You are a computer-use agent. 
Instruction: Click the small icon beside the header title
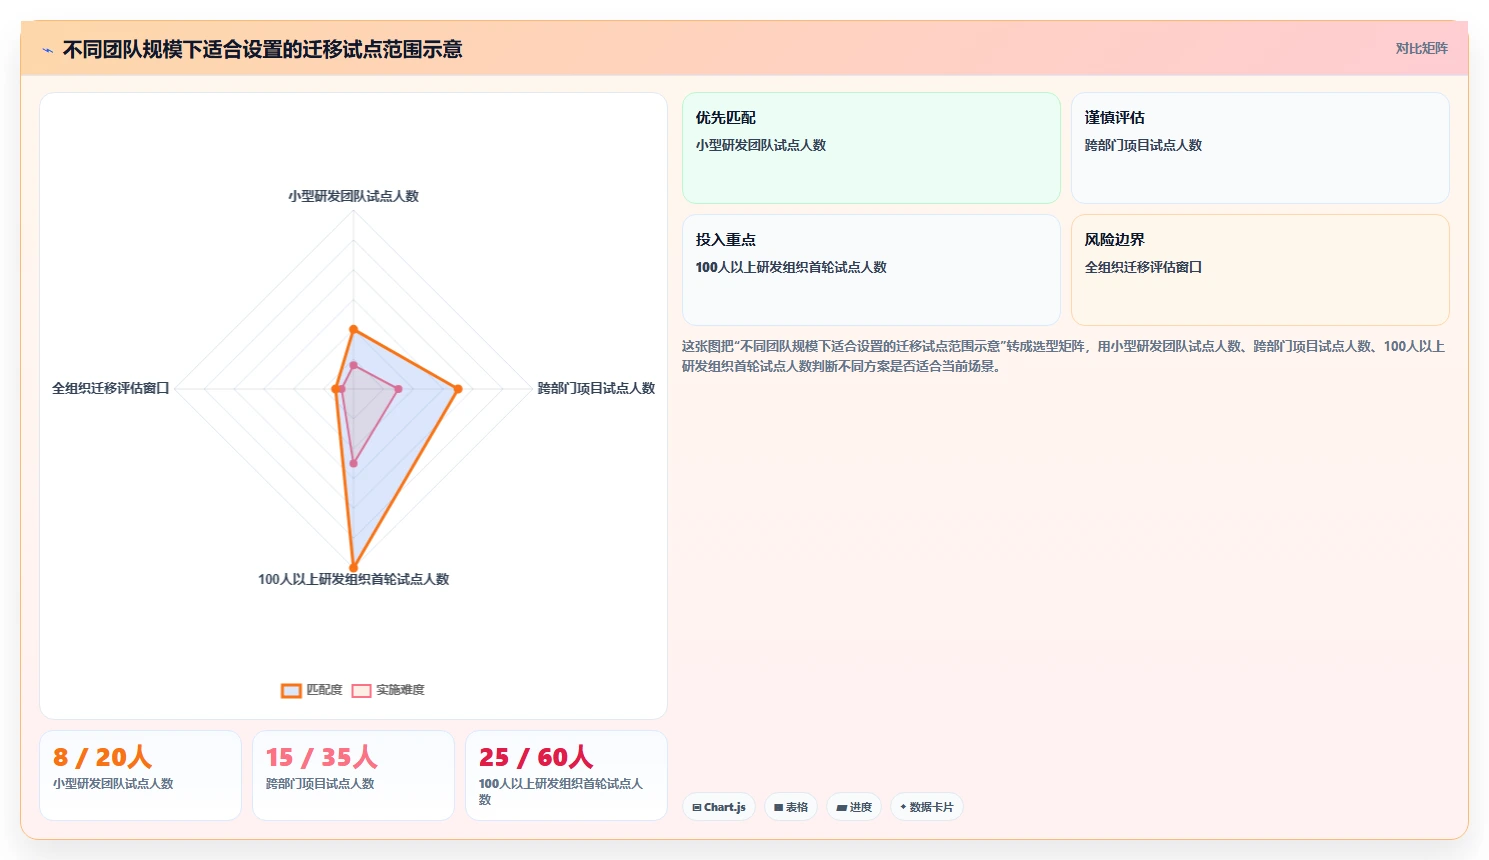pyautogui.click(x=47, y=50)
